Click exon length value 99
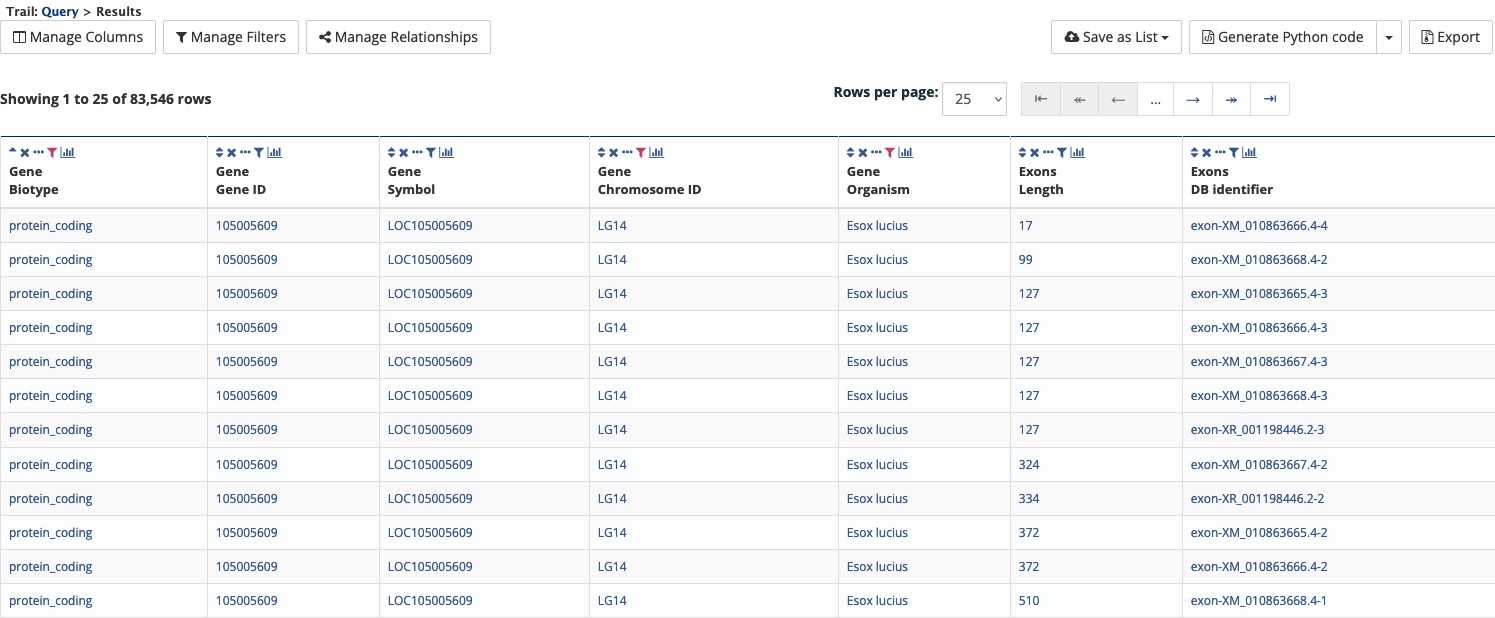The image size is (1495, 618). (x=1026, y=259)
